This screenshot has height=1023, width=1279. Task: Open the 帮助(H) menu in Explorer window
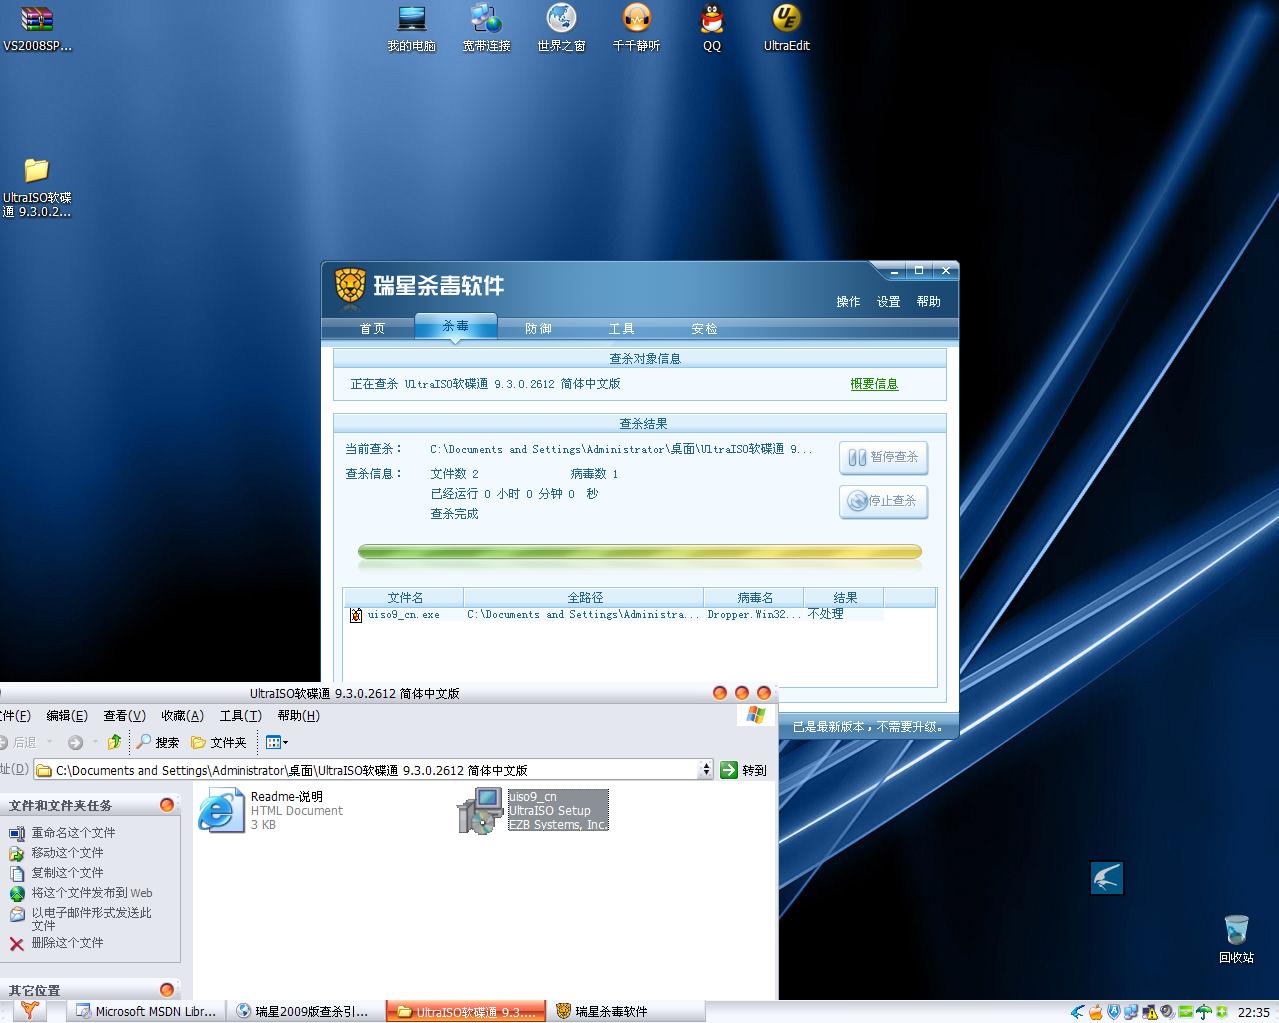298,715
